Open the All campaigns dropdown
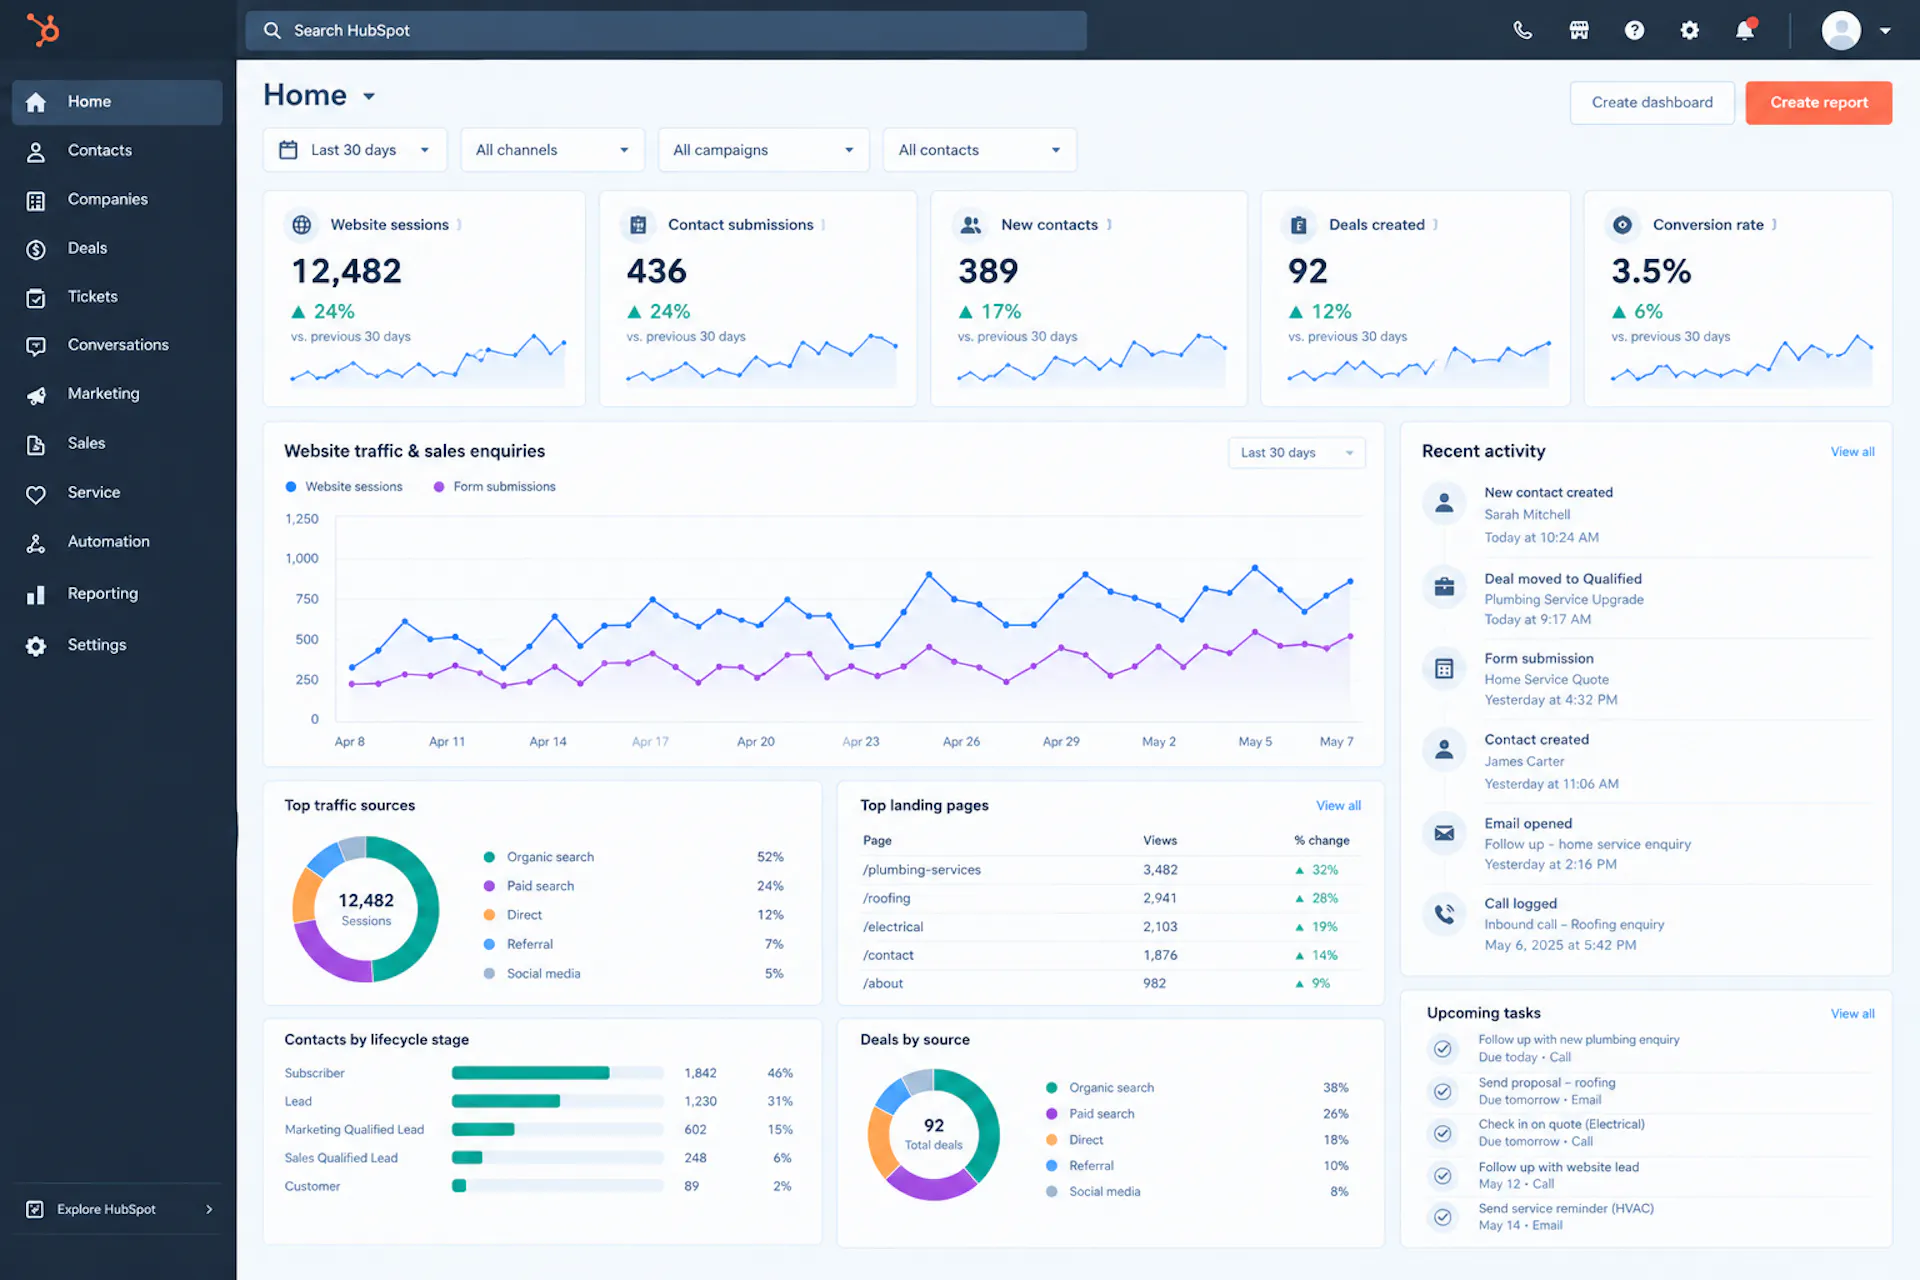This screenshot has width=1920, height=1280. [x=764, y=150]
